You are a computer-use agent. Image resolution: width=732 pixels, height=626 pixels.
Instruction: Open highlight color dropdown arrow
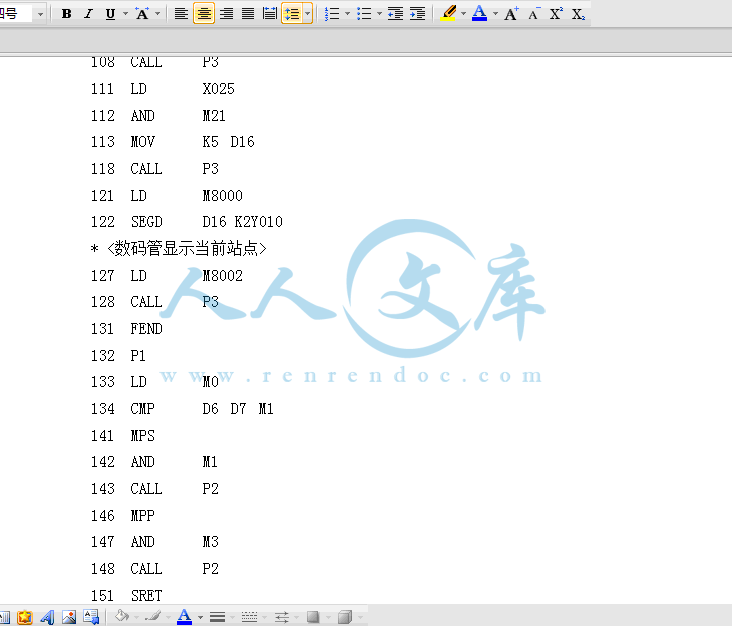point(464,14)
